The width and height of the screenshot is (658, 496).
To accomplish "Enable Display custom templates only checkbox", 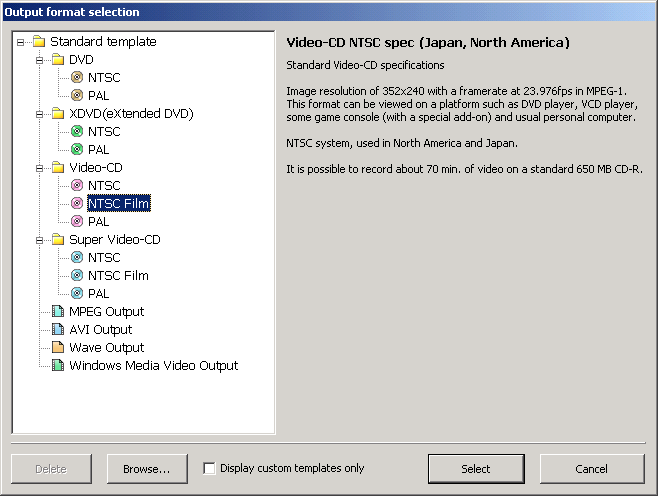I will tap(210, 468).
